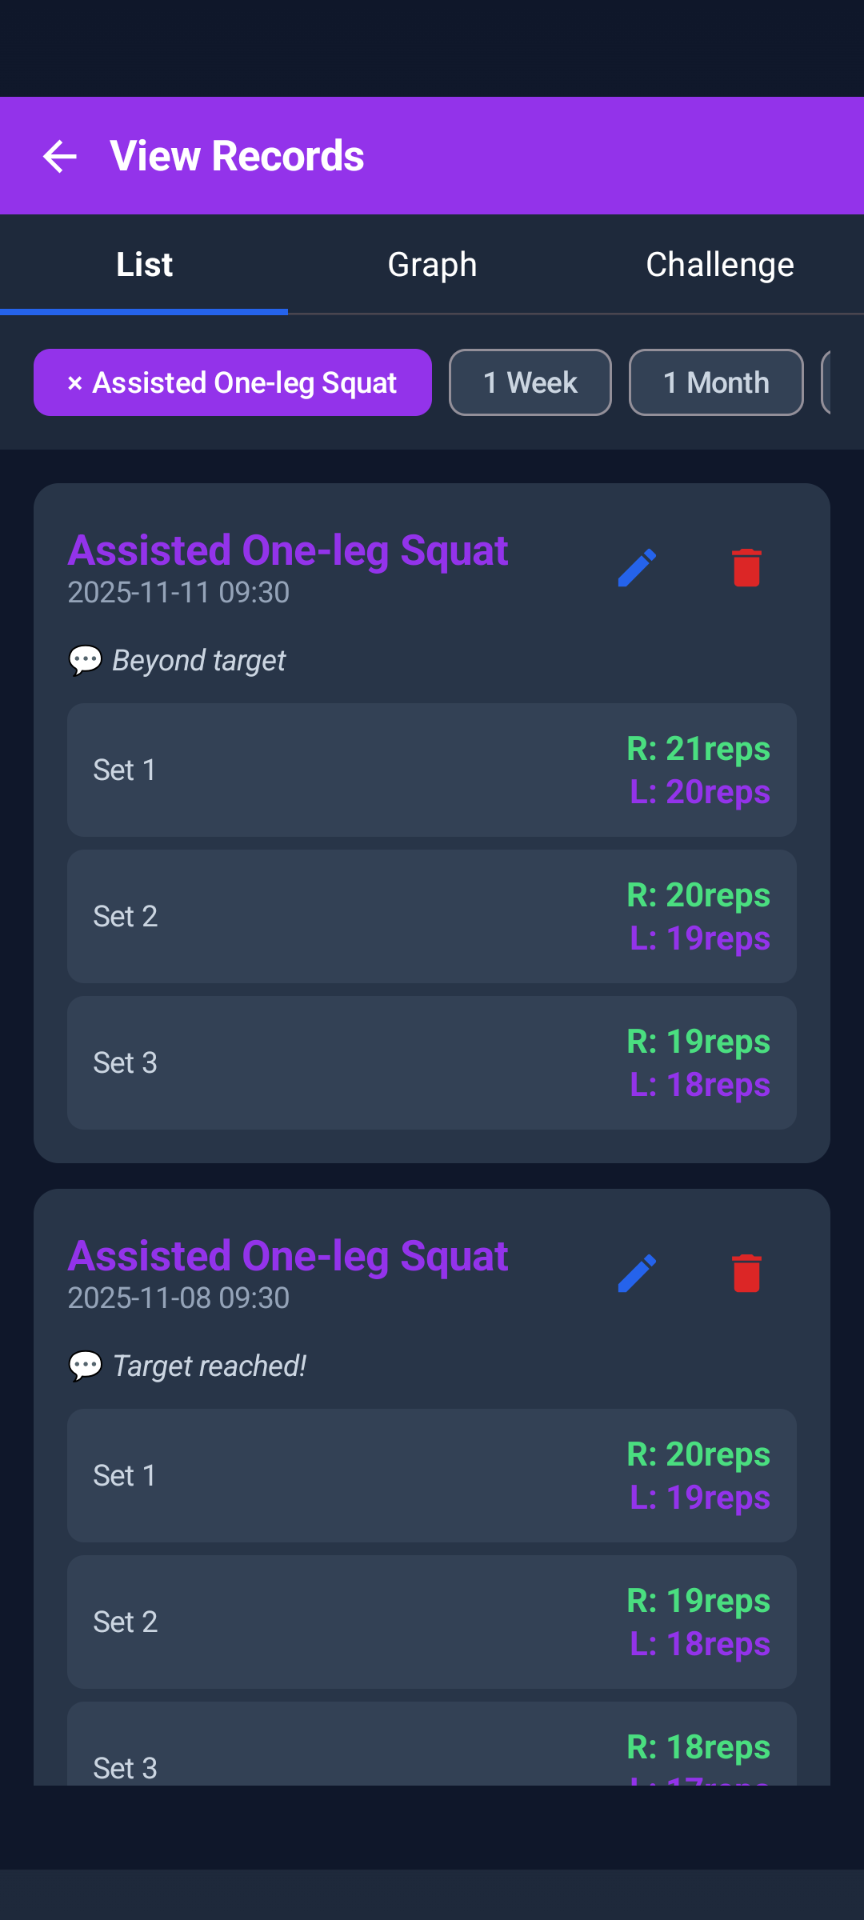Tap the comment bubble beside Beyond target
This screenshot has width=864, height=1920.
[x=85, y=660]
